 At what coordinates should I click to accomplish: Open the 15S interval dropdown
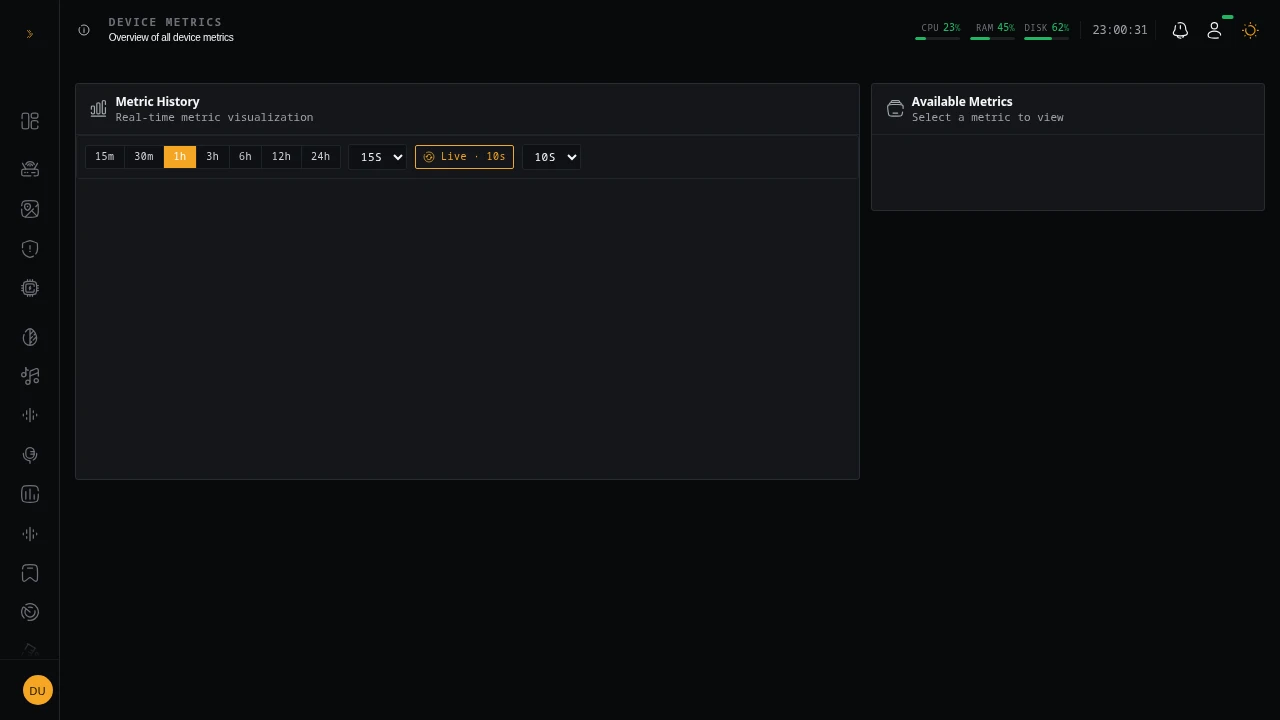point(378,157)
